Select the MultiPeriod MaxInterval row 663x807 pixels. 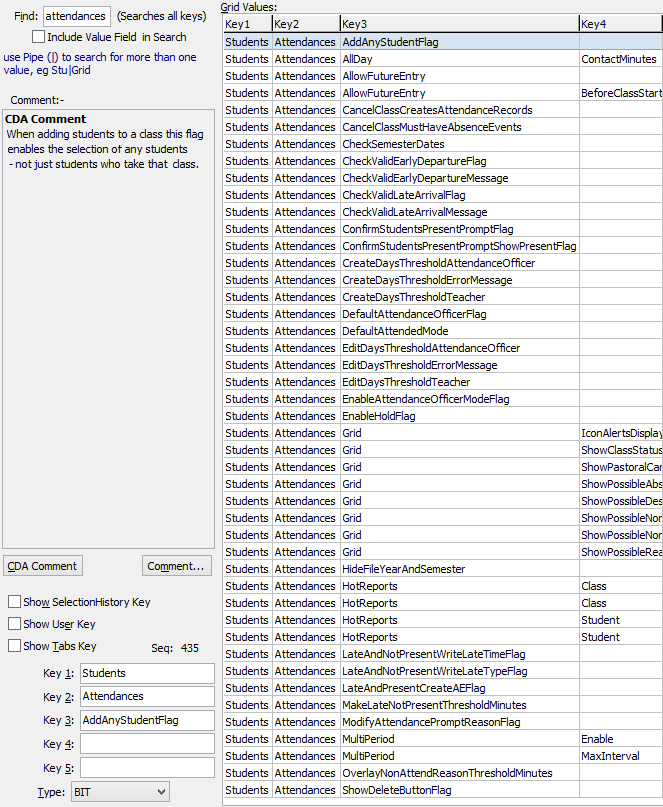coord(368,756)
